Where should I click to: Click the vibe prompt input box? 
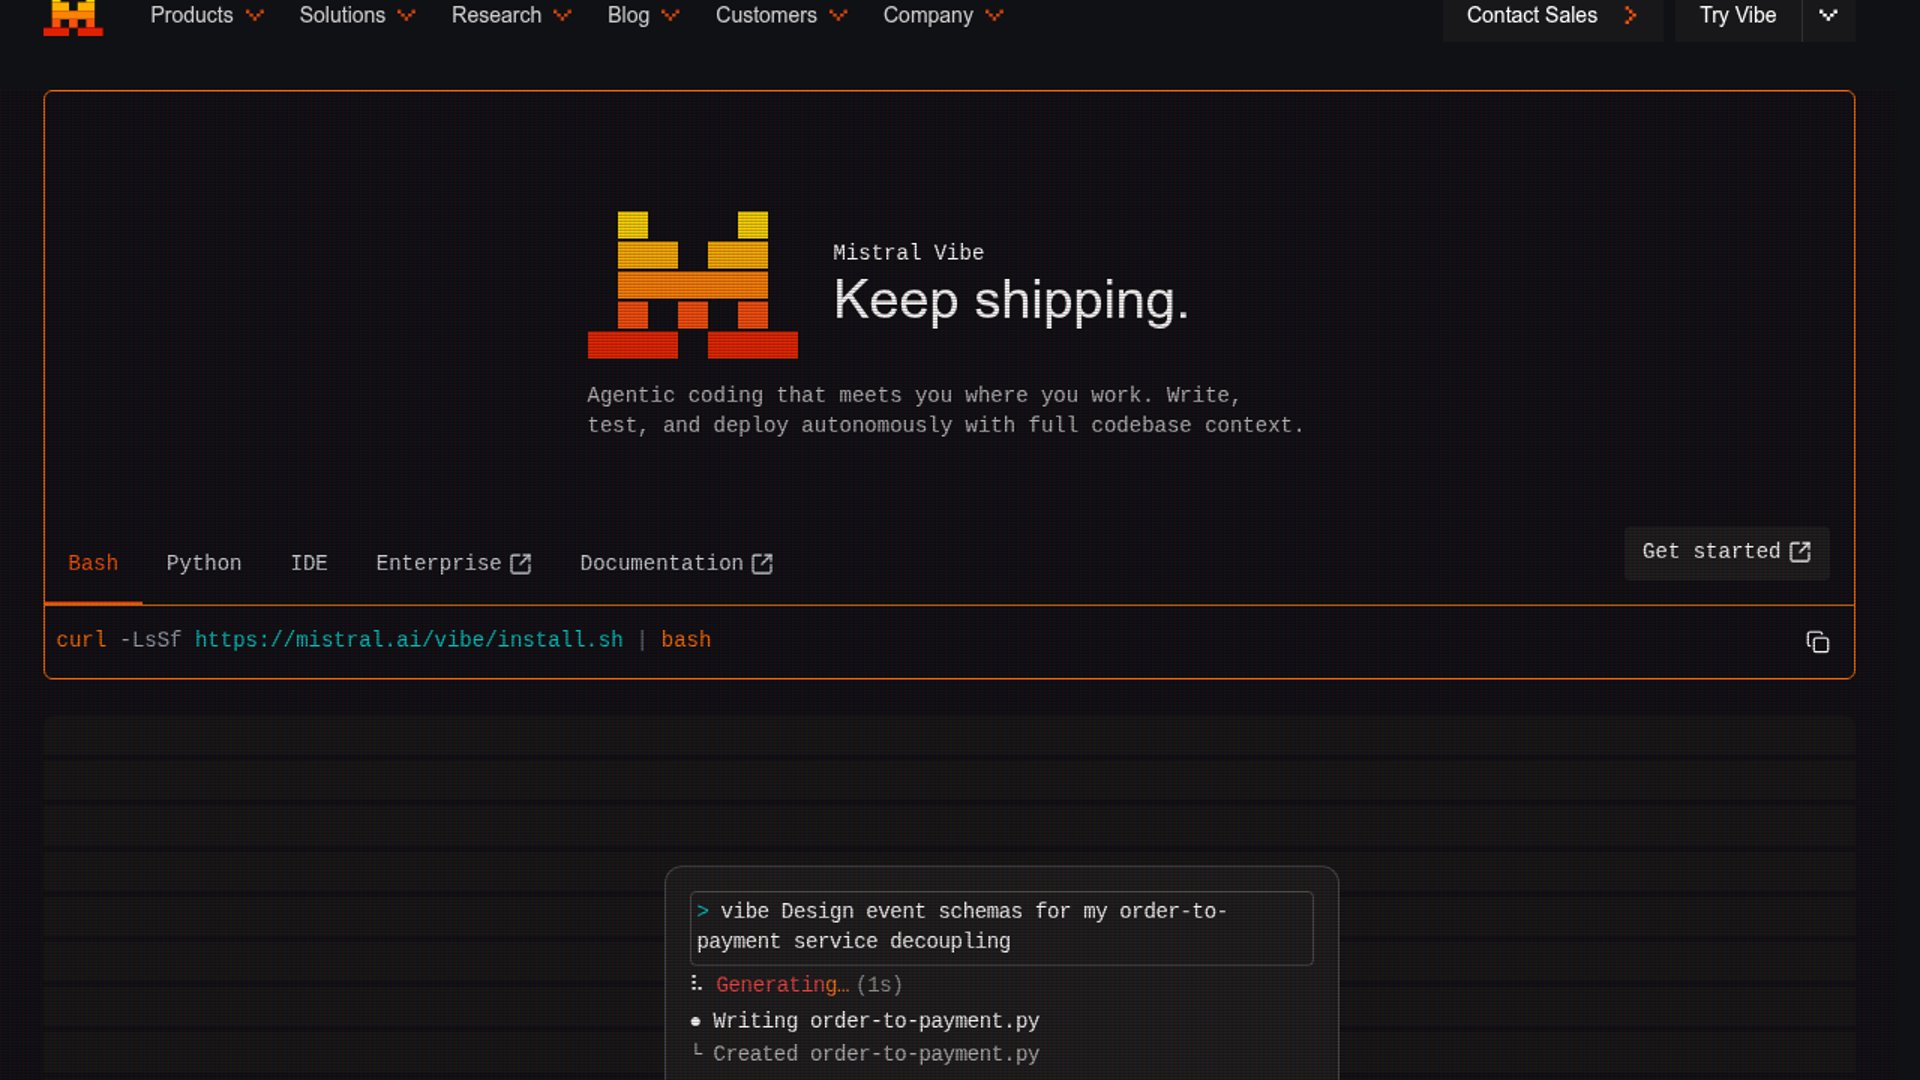pyautogui.click(x=1001, y=928)
